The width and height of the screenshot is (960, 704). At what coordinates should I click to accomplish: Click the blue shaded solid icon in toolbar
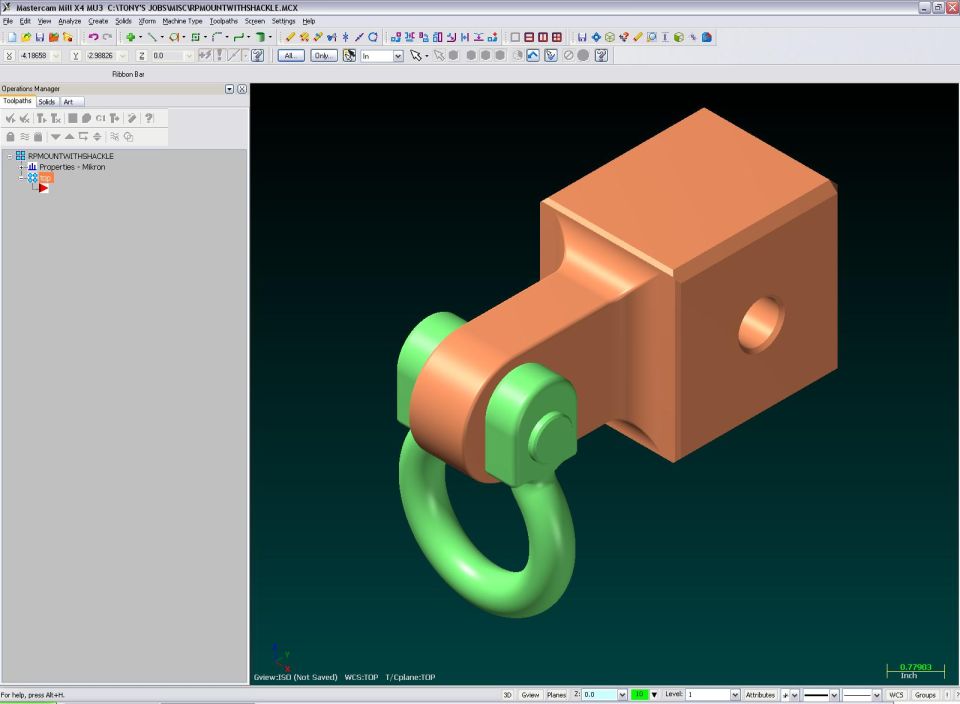[707, 37]
